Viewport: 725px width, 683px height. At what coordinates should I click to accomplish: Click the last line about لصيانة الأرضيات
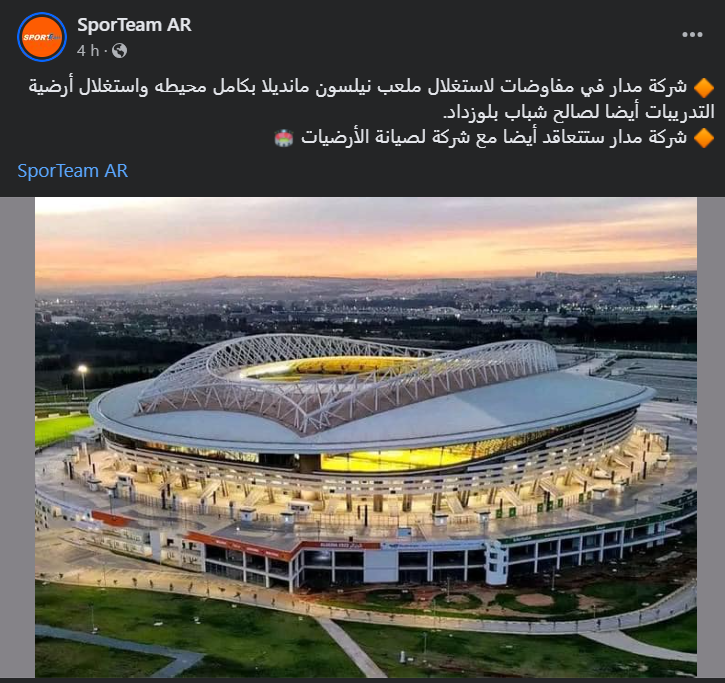[x=493, y=138]
